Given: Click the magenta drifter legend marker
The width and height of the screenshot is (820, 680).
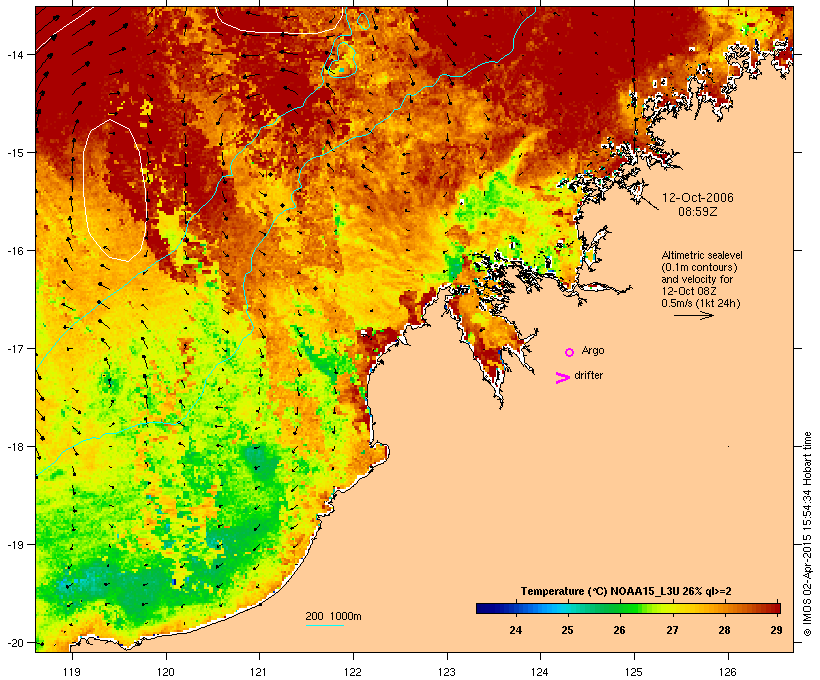Looking at the screenshot, I should point(563,378).
